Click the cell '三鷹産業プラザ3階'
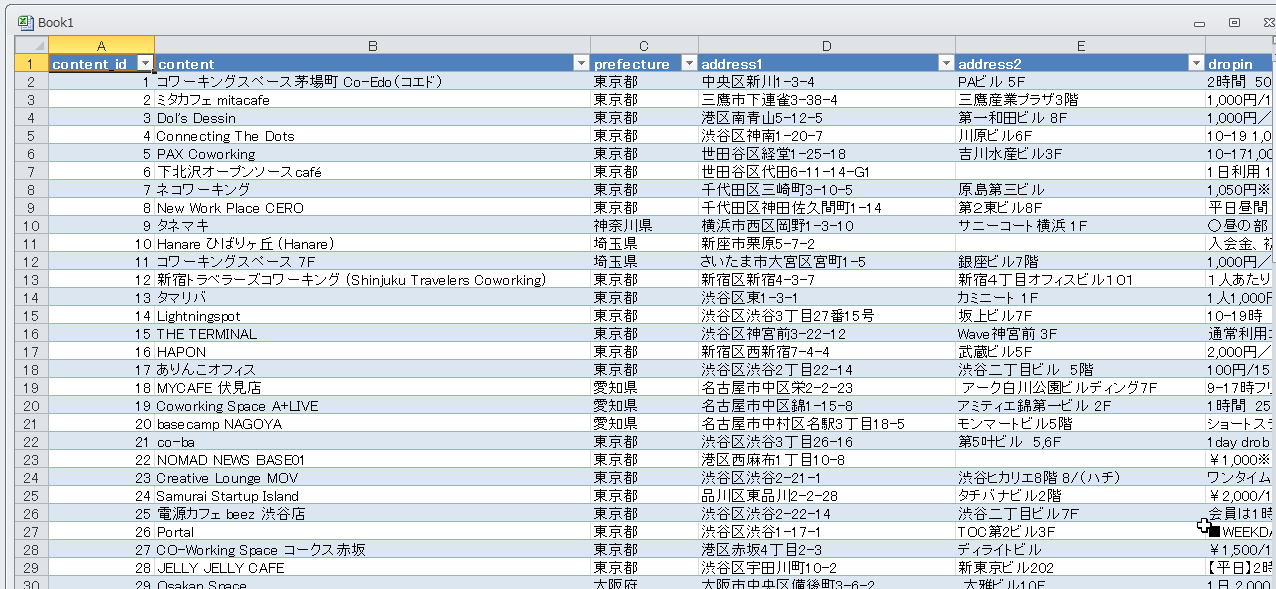This screenshot has width=1276, height=589. pos(1080,99)
